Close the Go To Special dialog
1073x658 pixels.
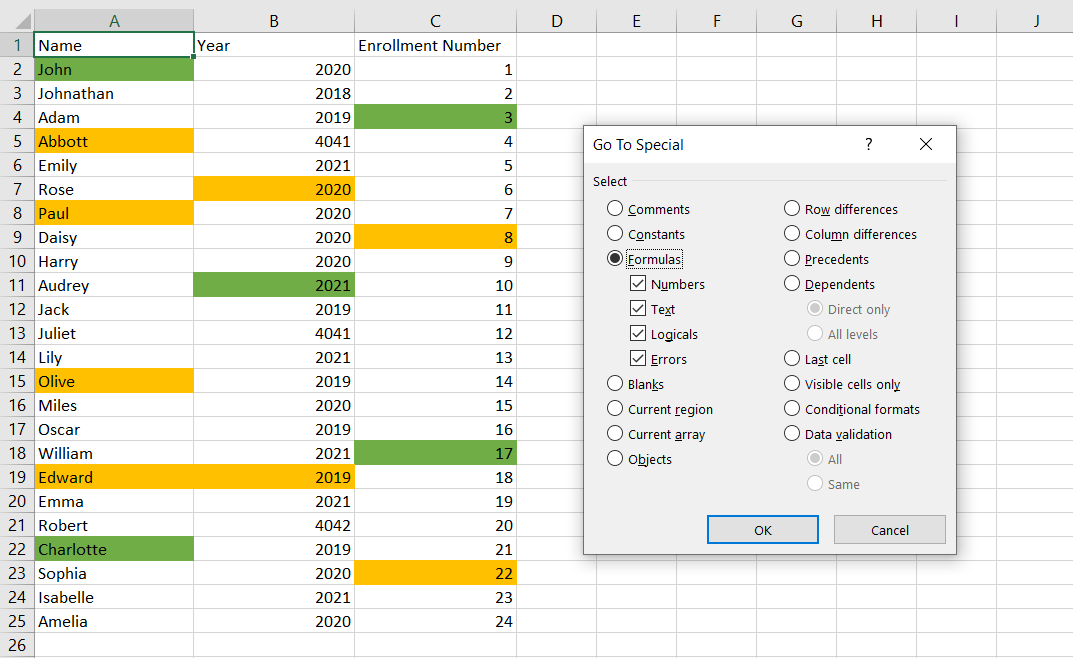[926, 144]
